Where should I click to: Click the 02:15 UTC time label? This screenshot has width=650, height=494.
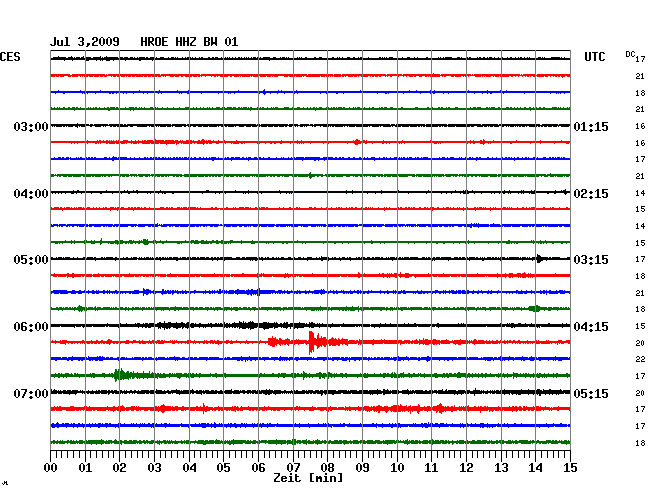coord(591,194)
